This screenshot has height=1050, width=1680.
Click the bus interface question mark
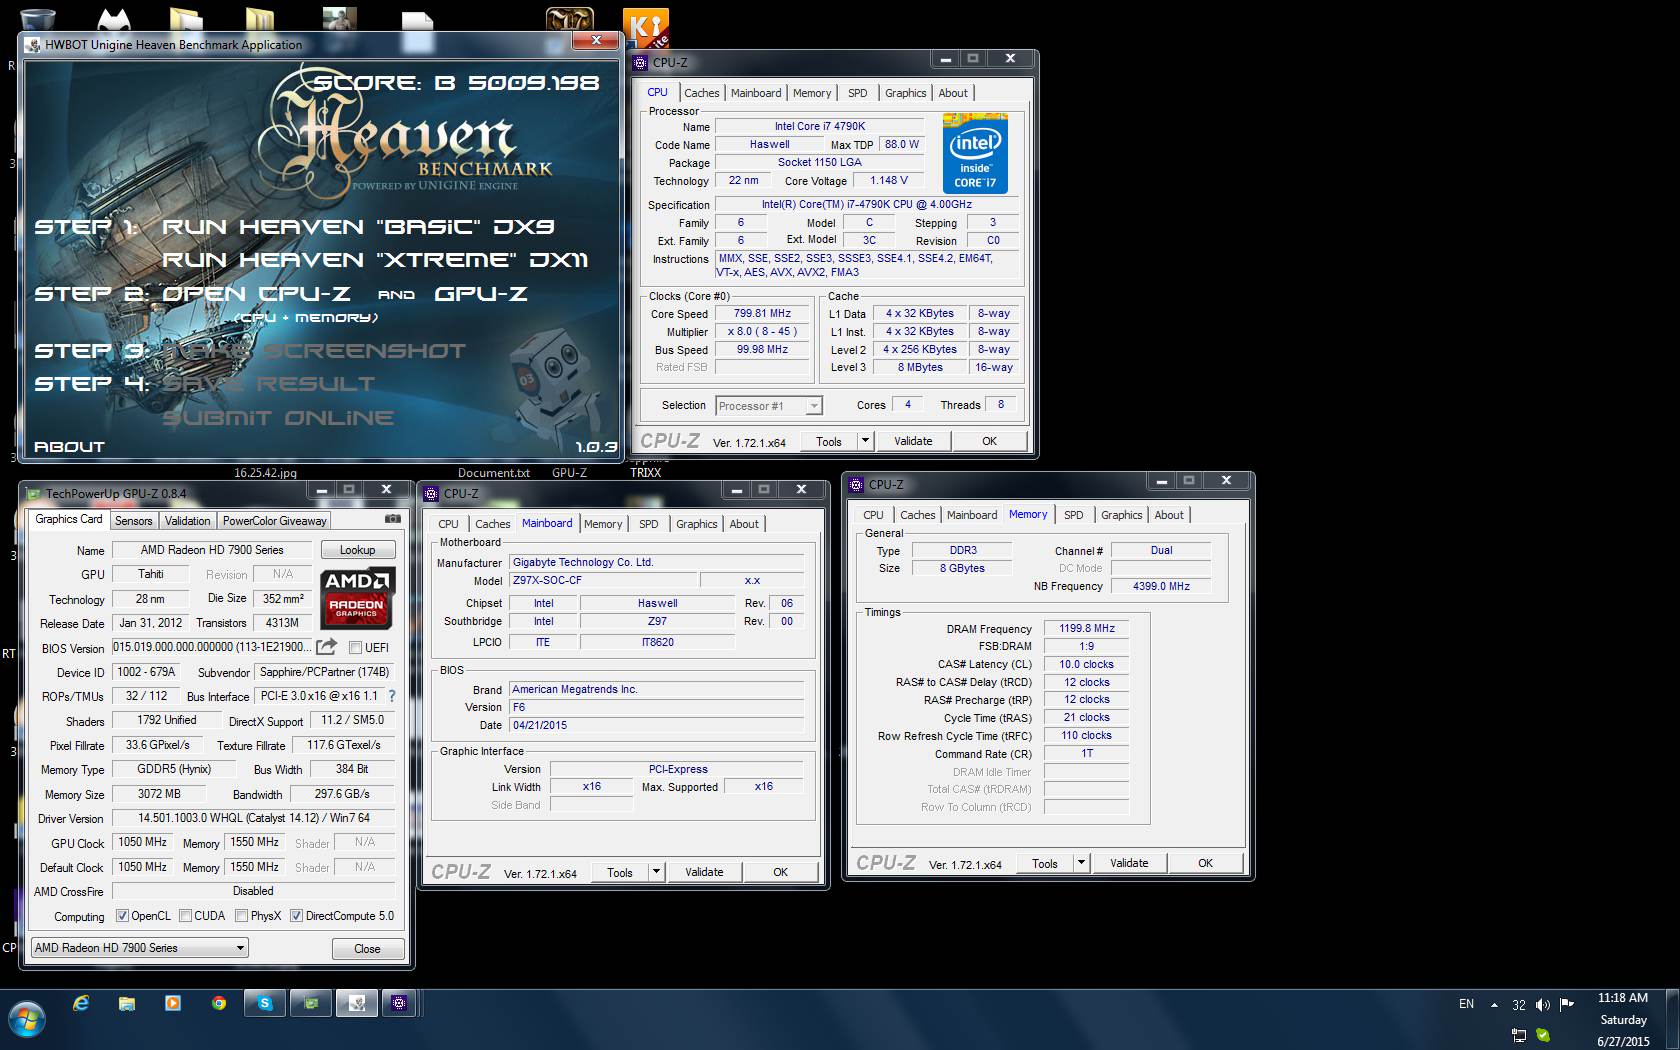[x=392, y=696]
